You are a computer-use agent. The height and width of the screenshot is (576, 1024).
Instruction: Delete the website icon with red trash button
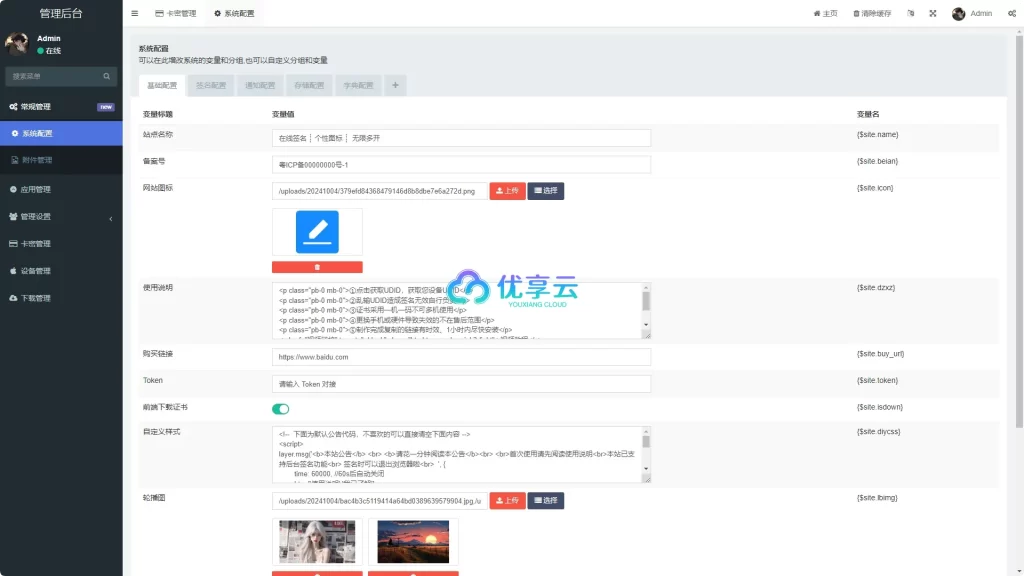[317, 267]
